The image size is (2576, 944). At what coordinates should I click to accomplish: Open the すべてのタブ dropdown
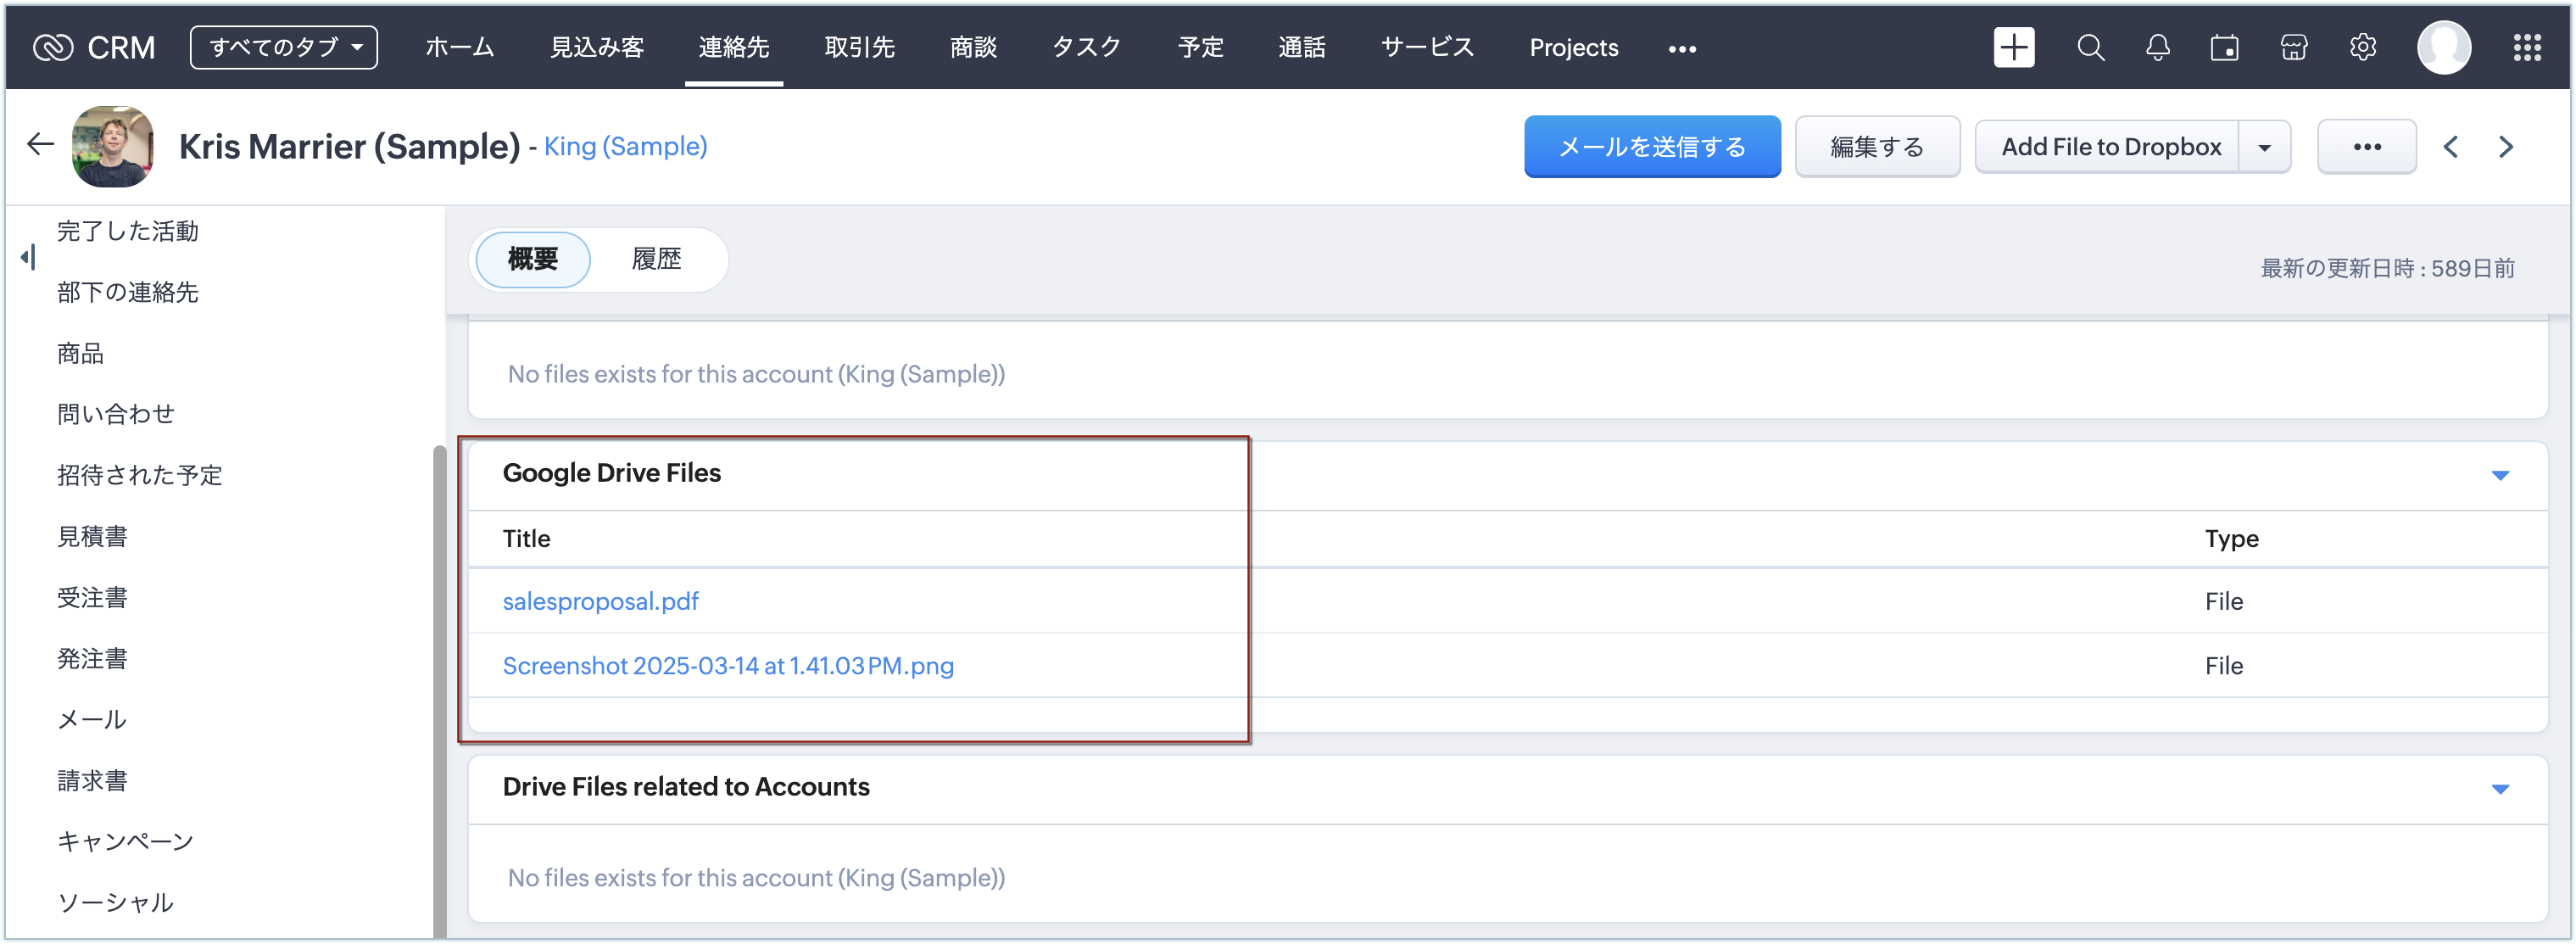tap(284, 47)
